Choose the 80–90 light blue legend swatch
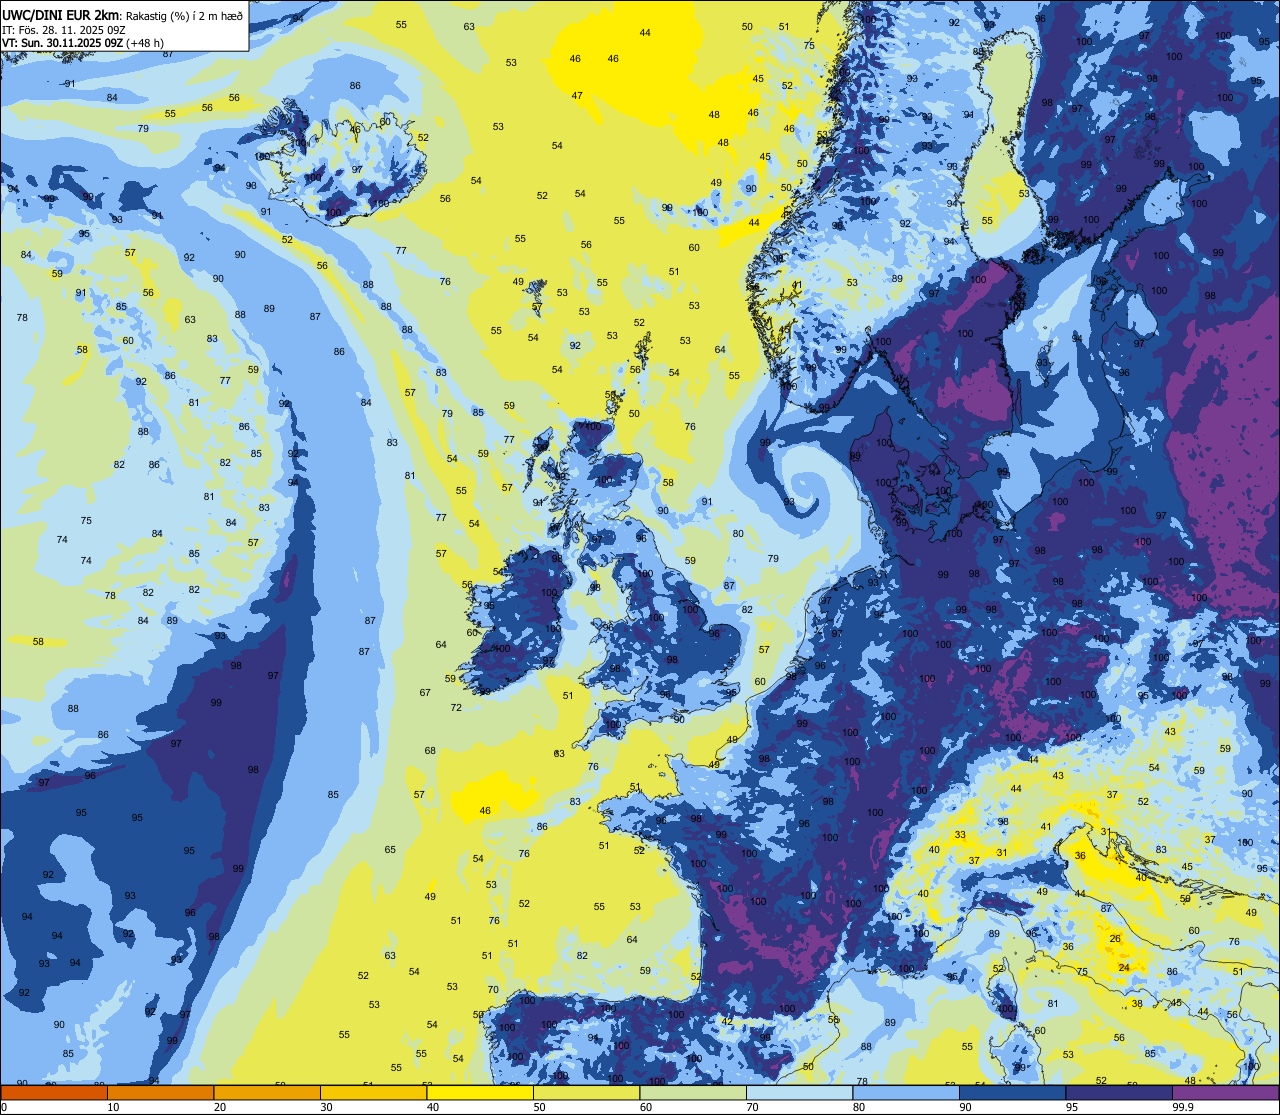Viewport: 1280px width, 1115px height. 906,1093
